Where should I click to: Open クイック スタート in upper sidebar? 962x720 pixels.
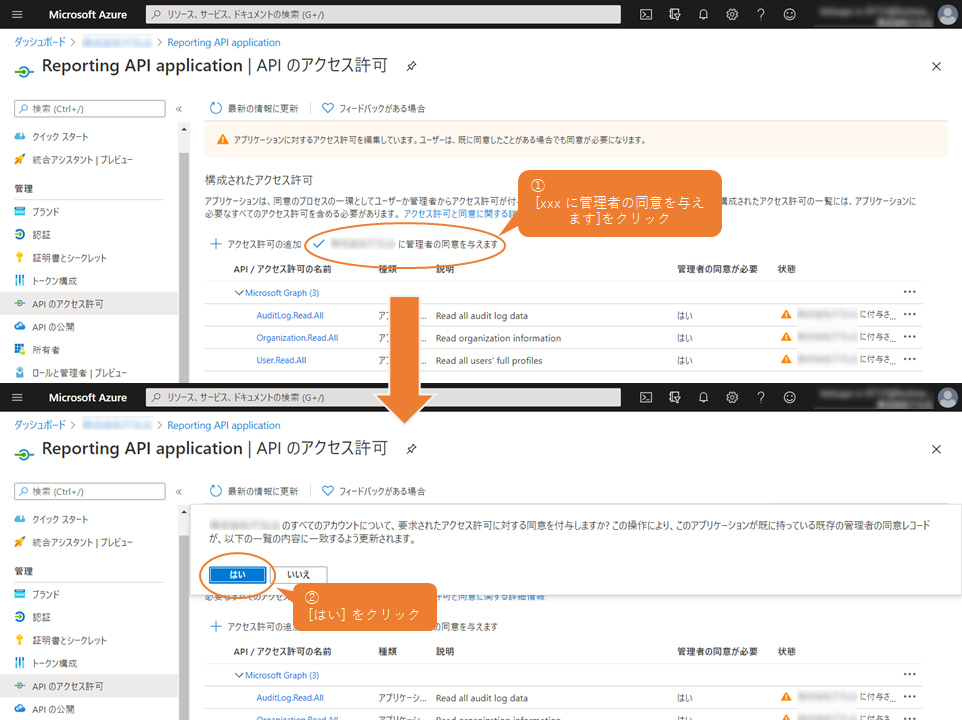pyautogui.click(x=60, y=136)
